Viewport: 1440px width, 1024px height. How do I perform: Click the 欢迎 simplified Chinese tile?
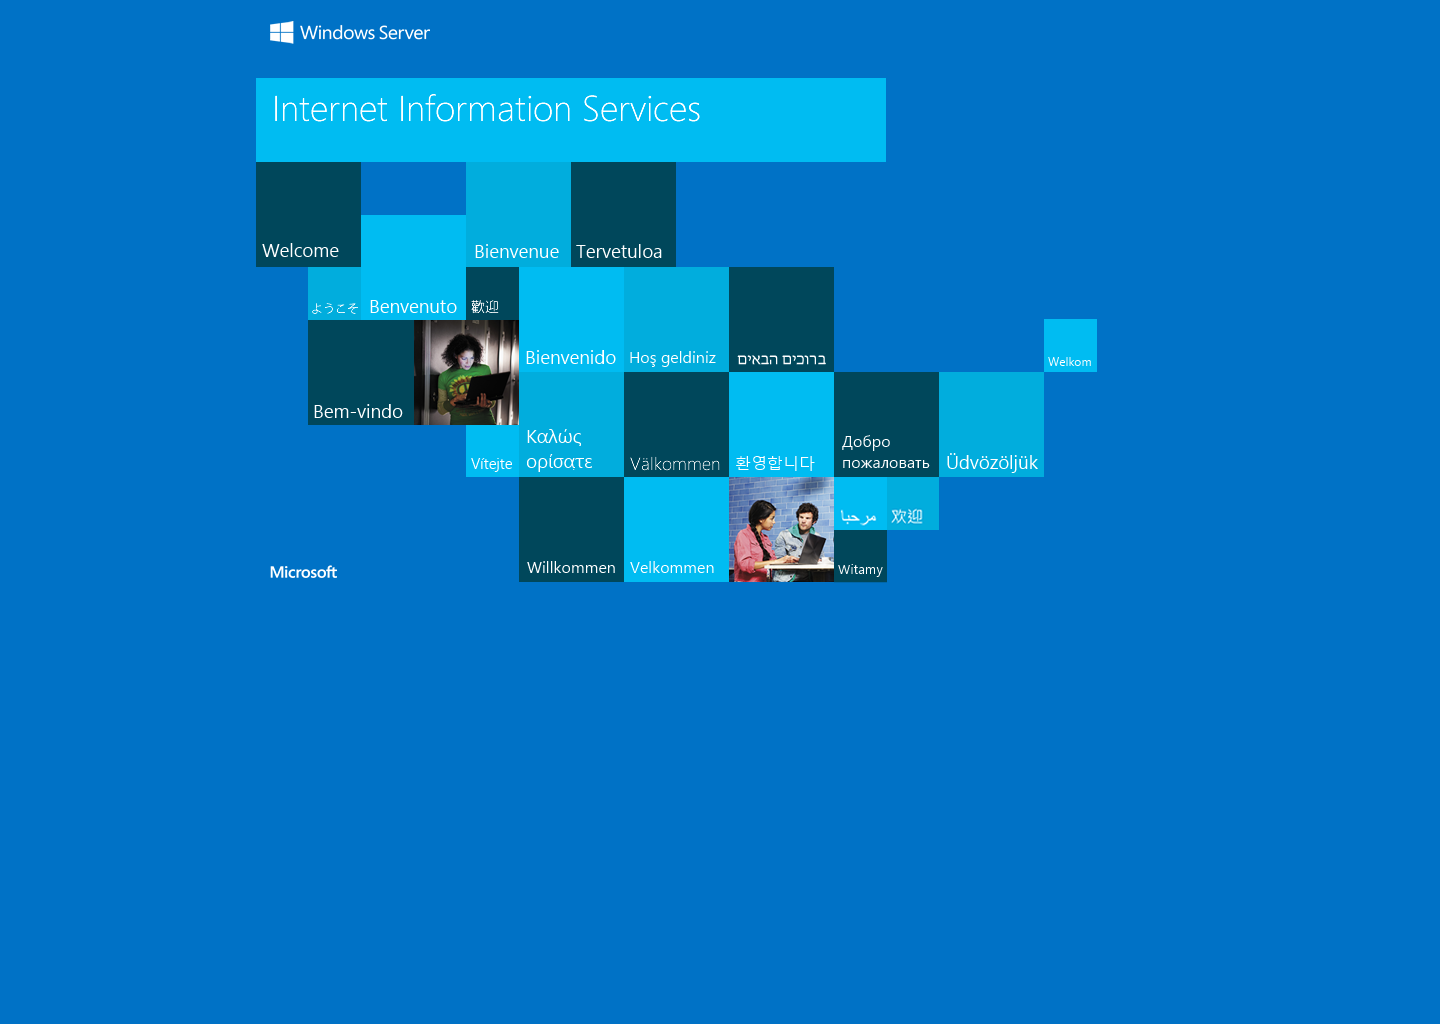click(913, 503)
